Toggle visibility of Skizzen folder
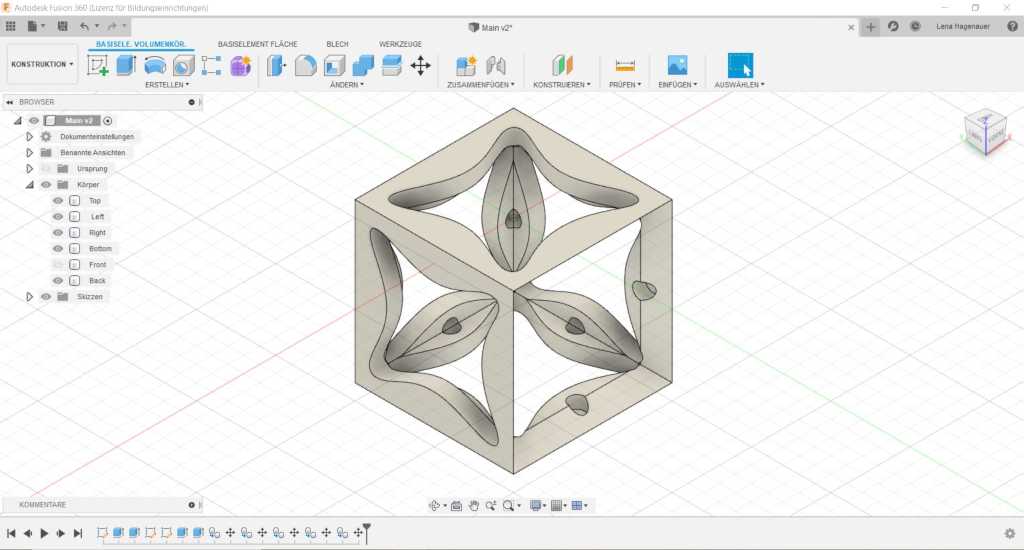This screenshot has height=550, width=1024. tap(46, 297)
